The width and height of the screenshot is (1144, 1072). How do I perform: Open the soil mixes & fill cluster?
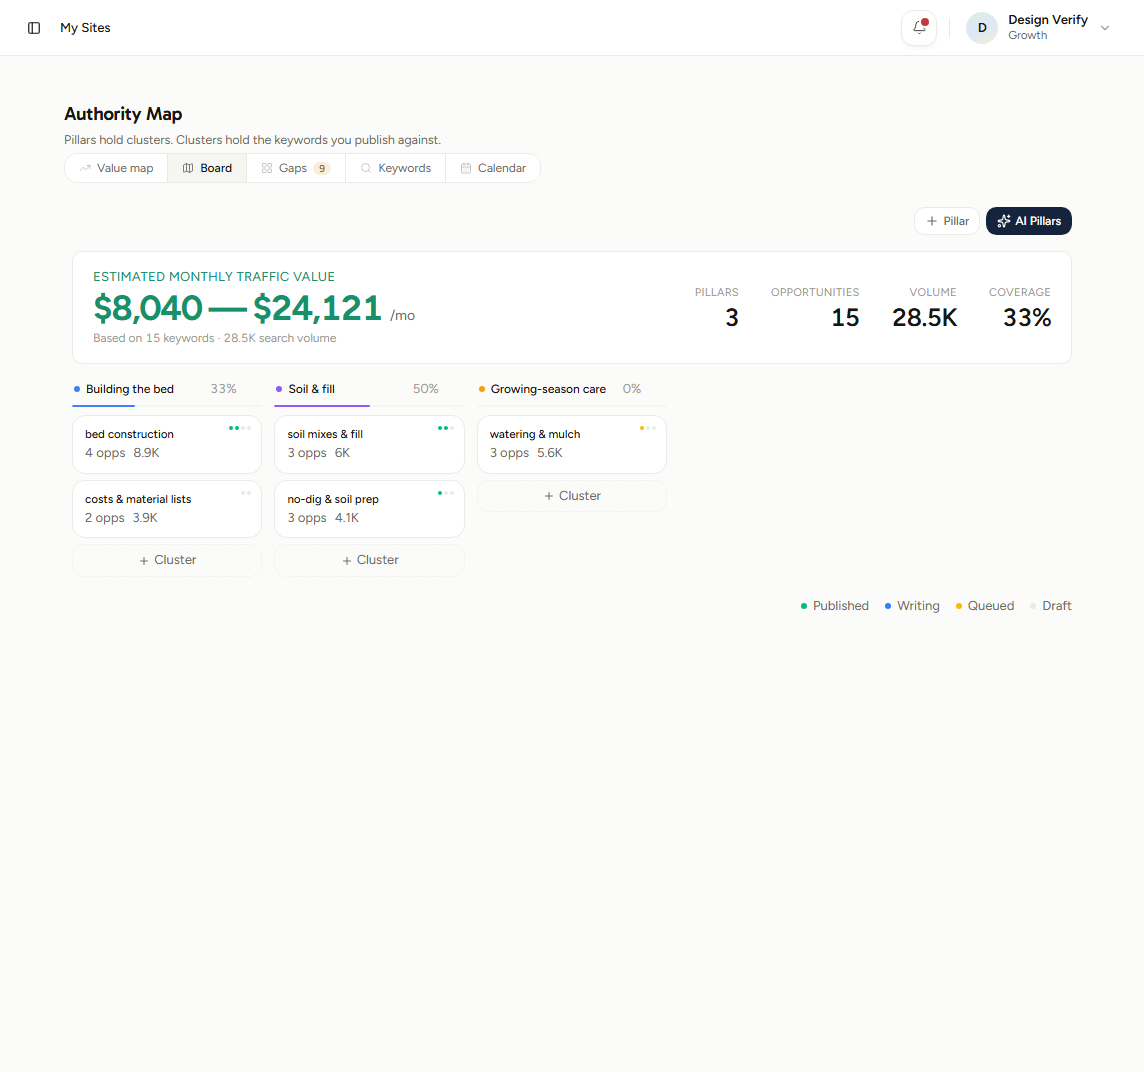pos(369,444)
